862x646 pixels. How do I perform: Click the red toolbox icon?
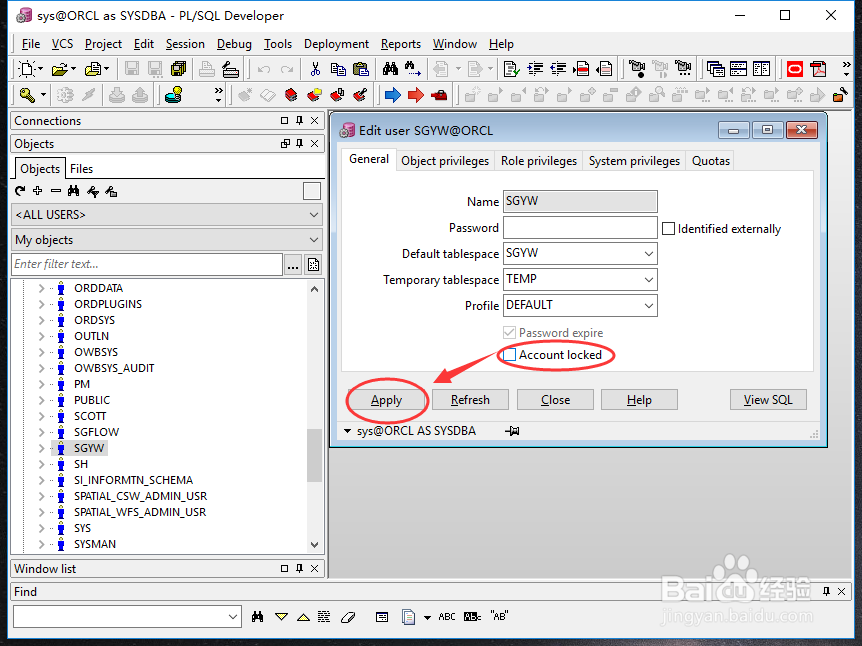(439, 96)
